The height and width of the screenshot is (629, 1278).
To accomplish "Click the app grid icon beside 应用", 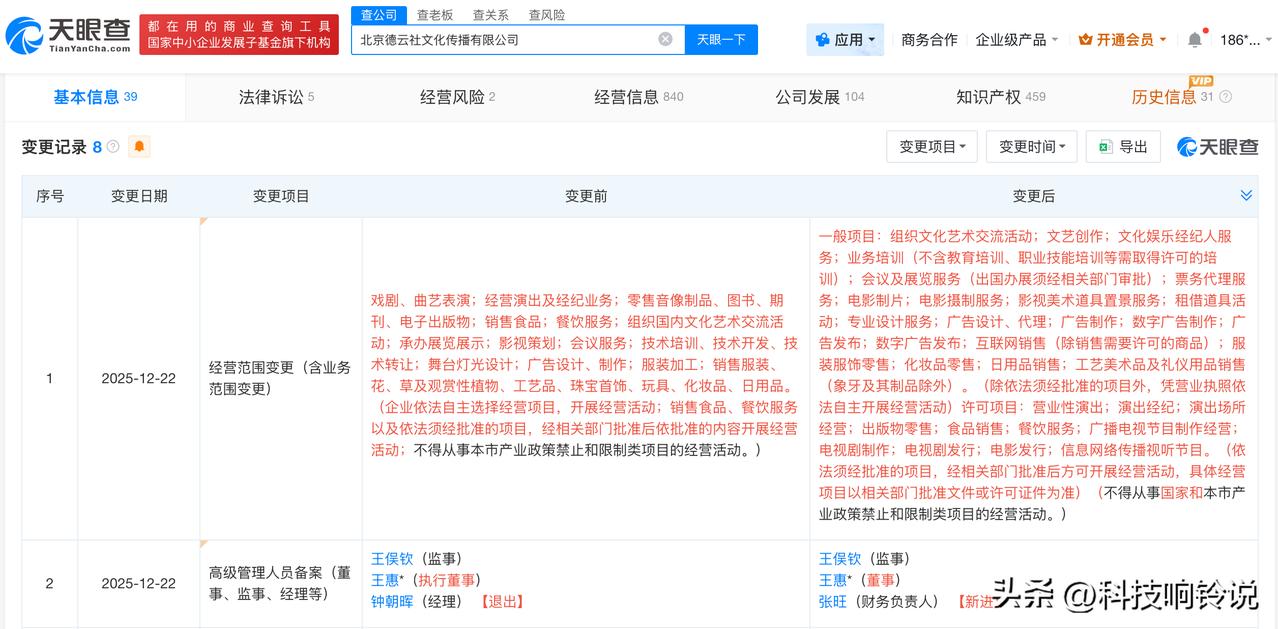I will 822,38.
